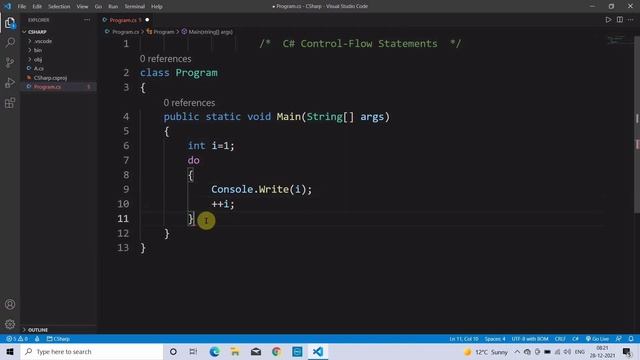Open the Go menu

tap(98, 7)
